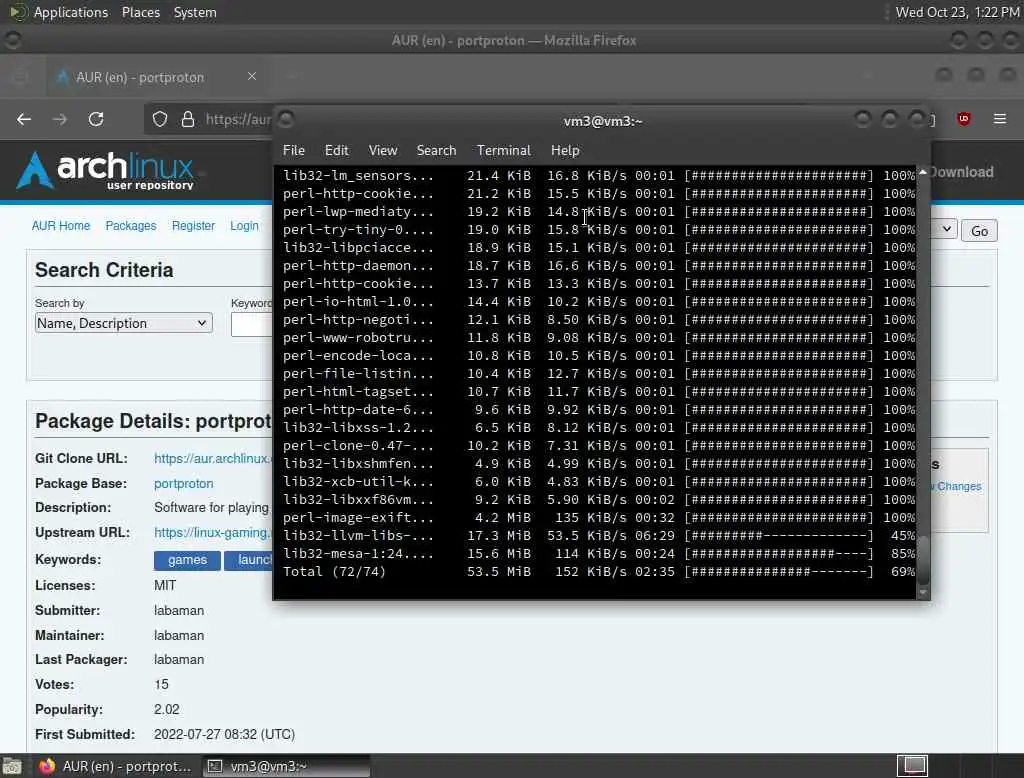This screenshot has width=1024, height=778.
Task: Click the clock showing Wed Oct 23
Action: click(x=957, y=12)
